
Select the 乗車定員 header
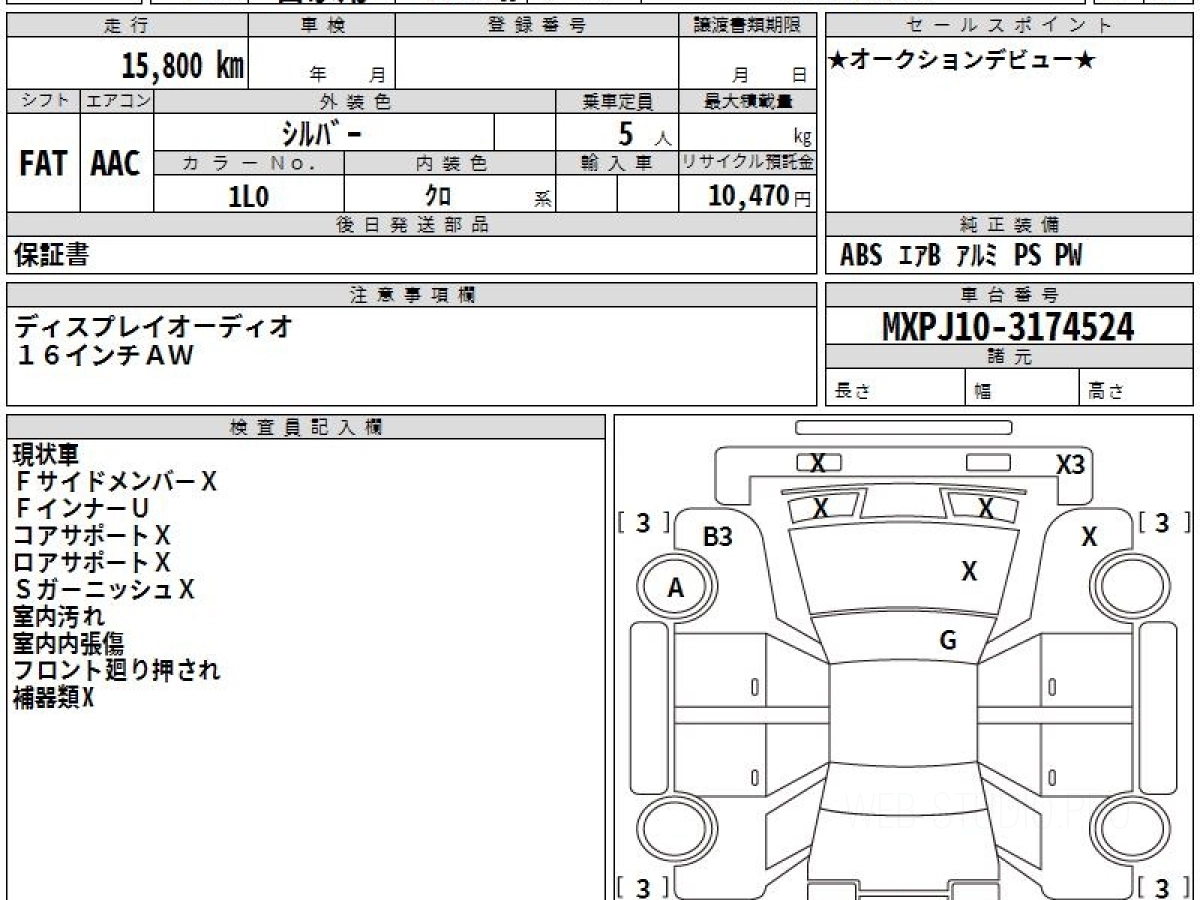(x=617, y=101)
